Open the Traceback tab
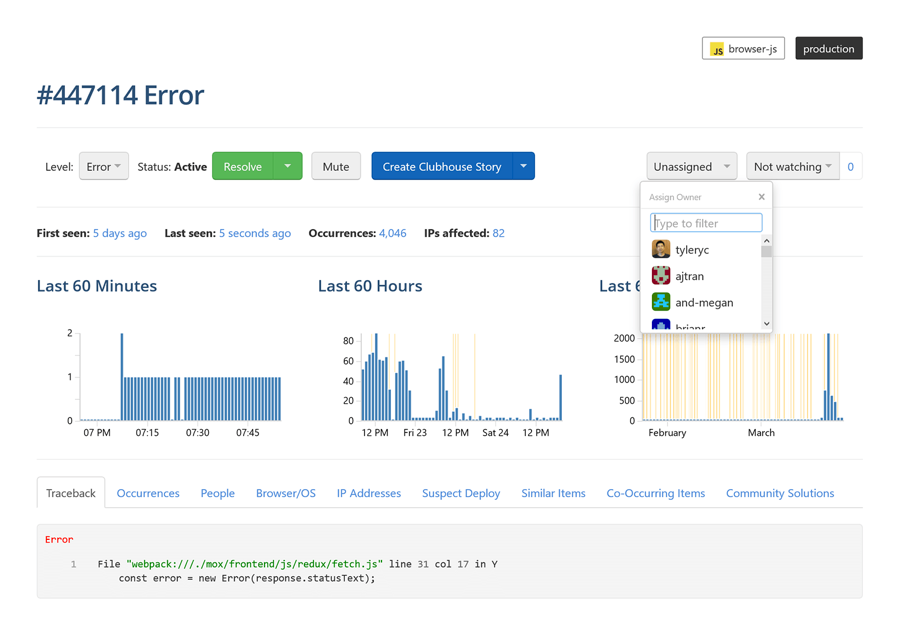This screenshot has height=629, width=899. click(71, 493)
